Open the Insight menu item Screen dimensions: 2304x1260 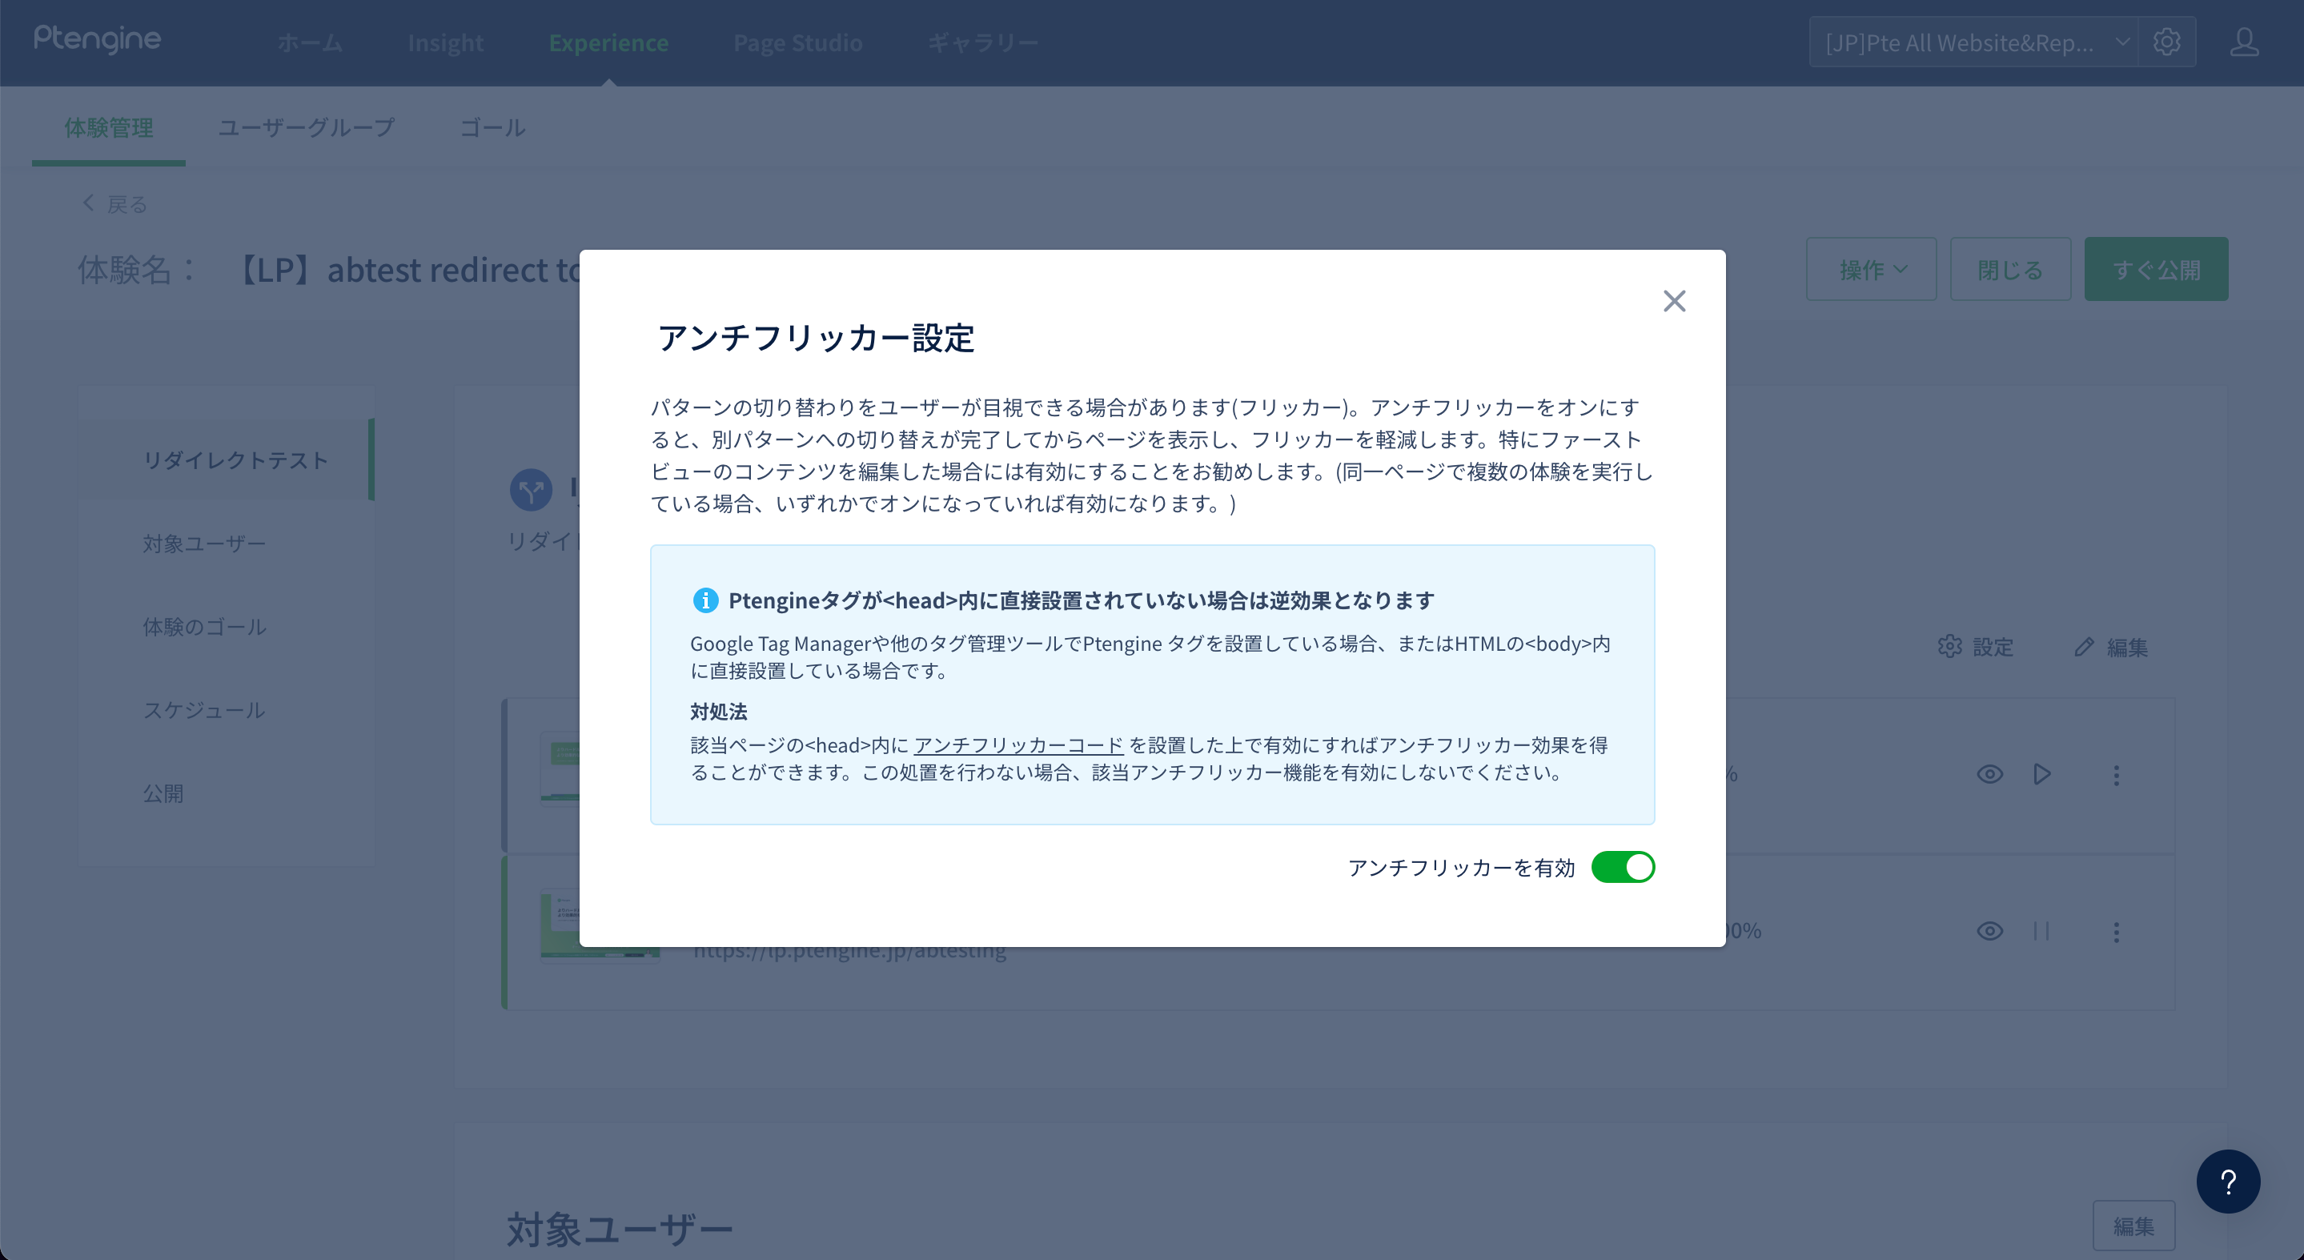coord(445,42)
